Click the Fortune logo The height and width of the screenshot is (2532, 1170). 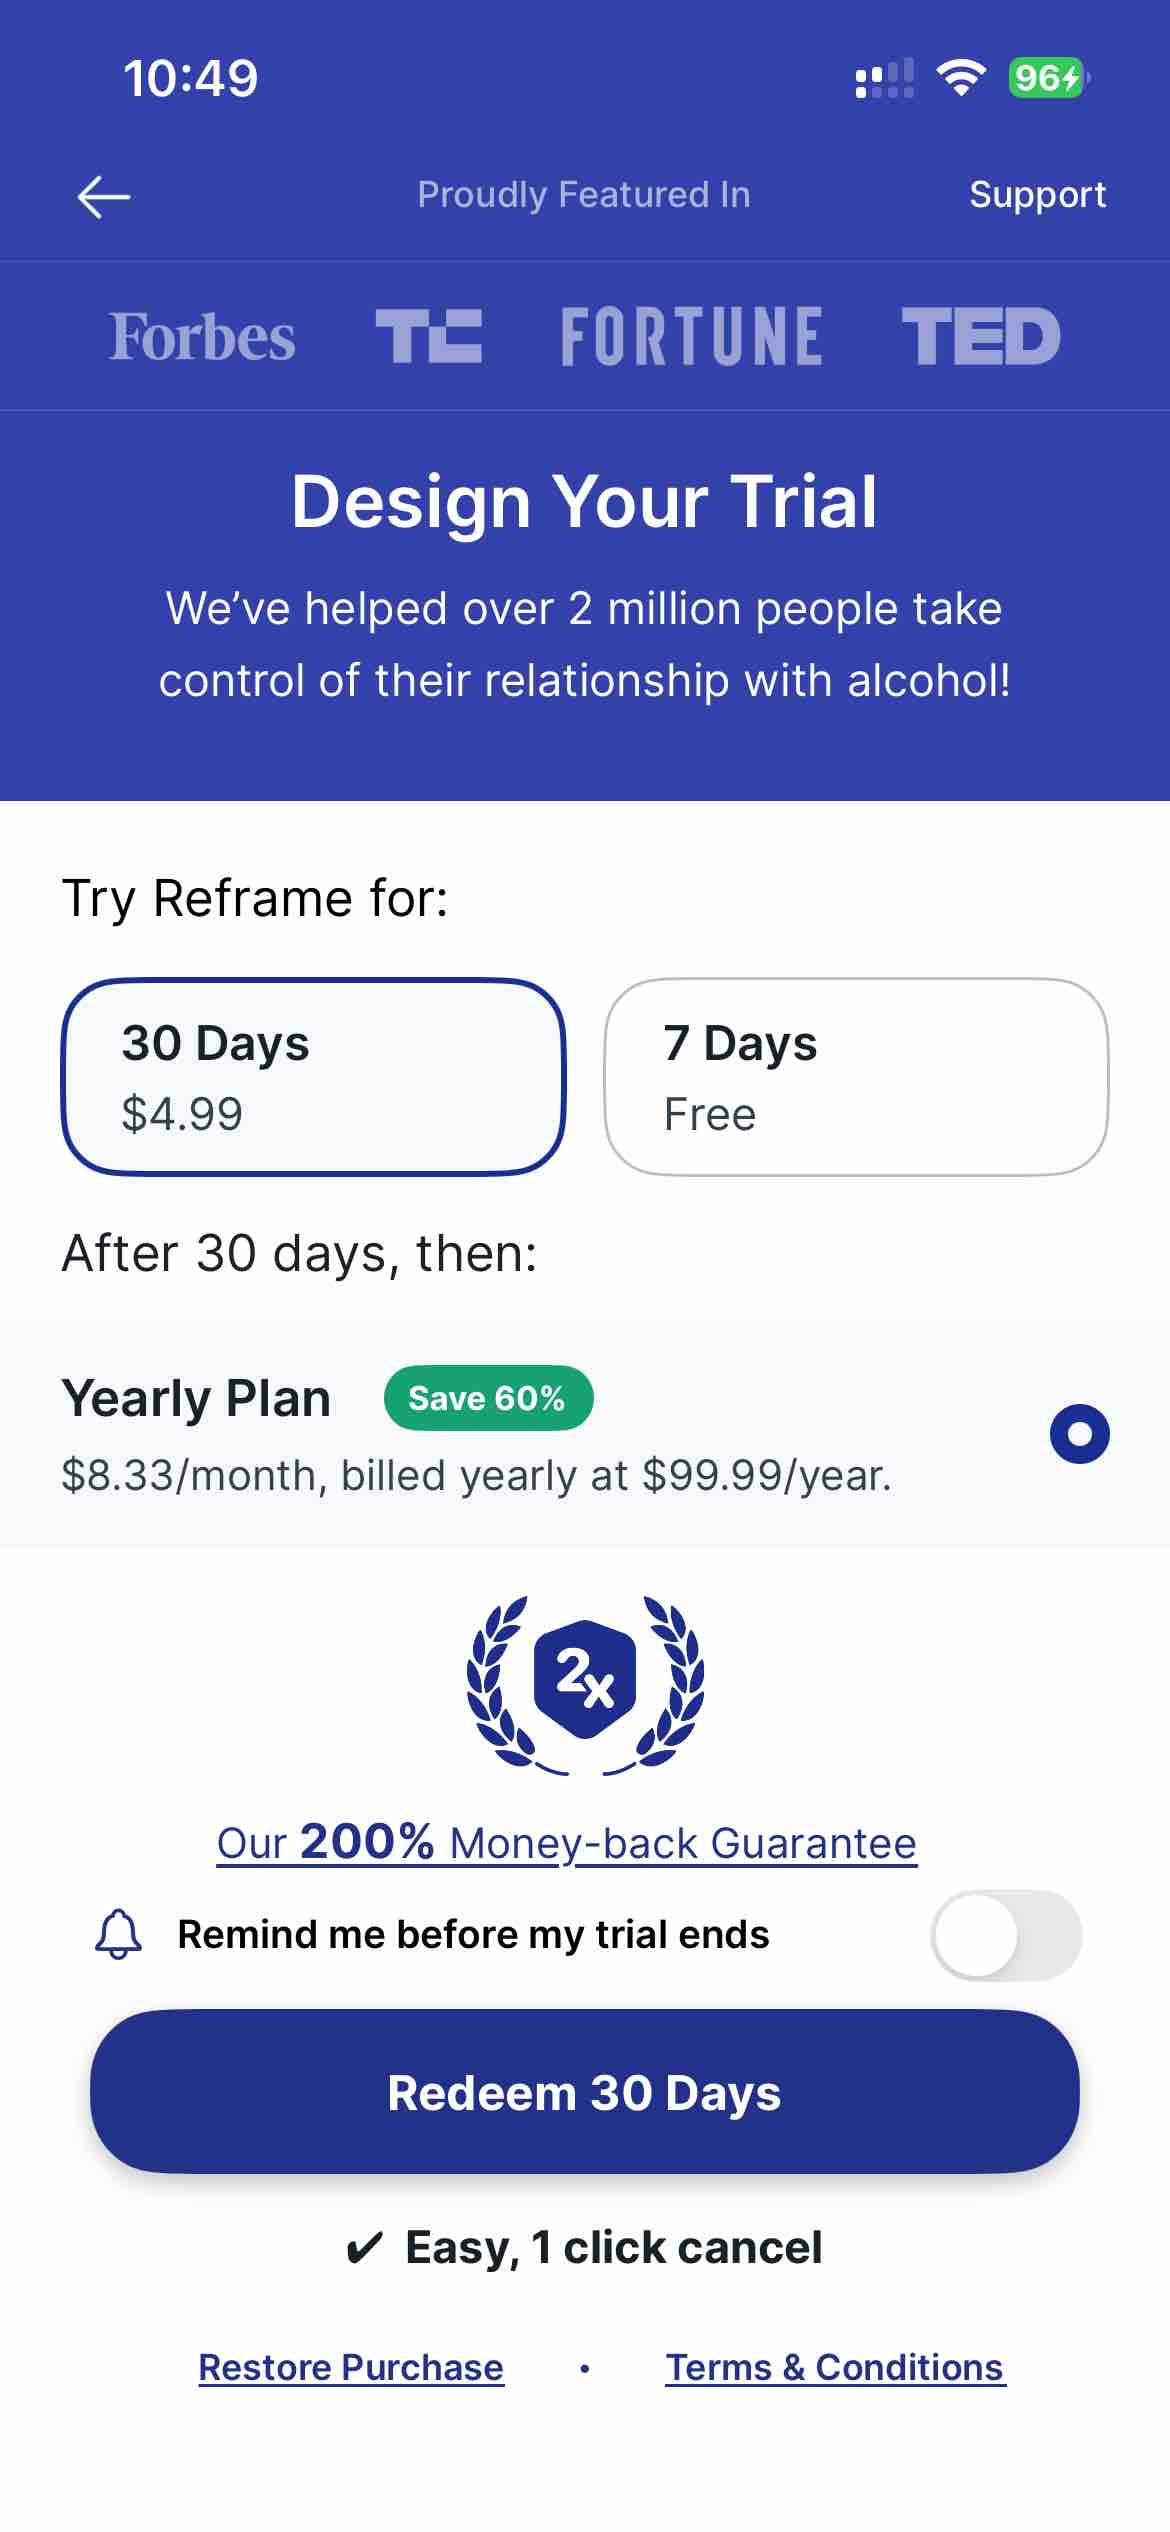694,335
